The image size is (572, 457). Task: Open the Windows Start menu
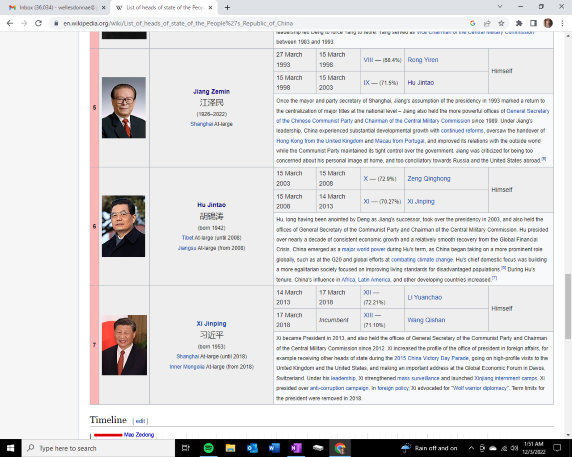point(11,448)
